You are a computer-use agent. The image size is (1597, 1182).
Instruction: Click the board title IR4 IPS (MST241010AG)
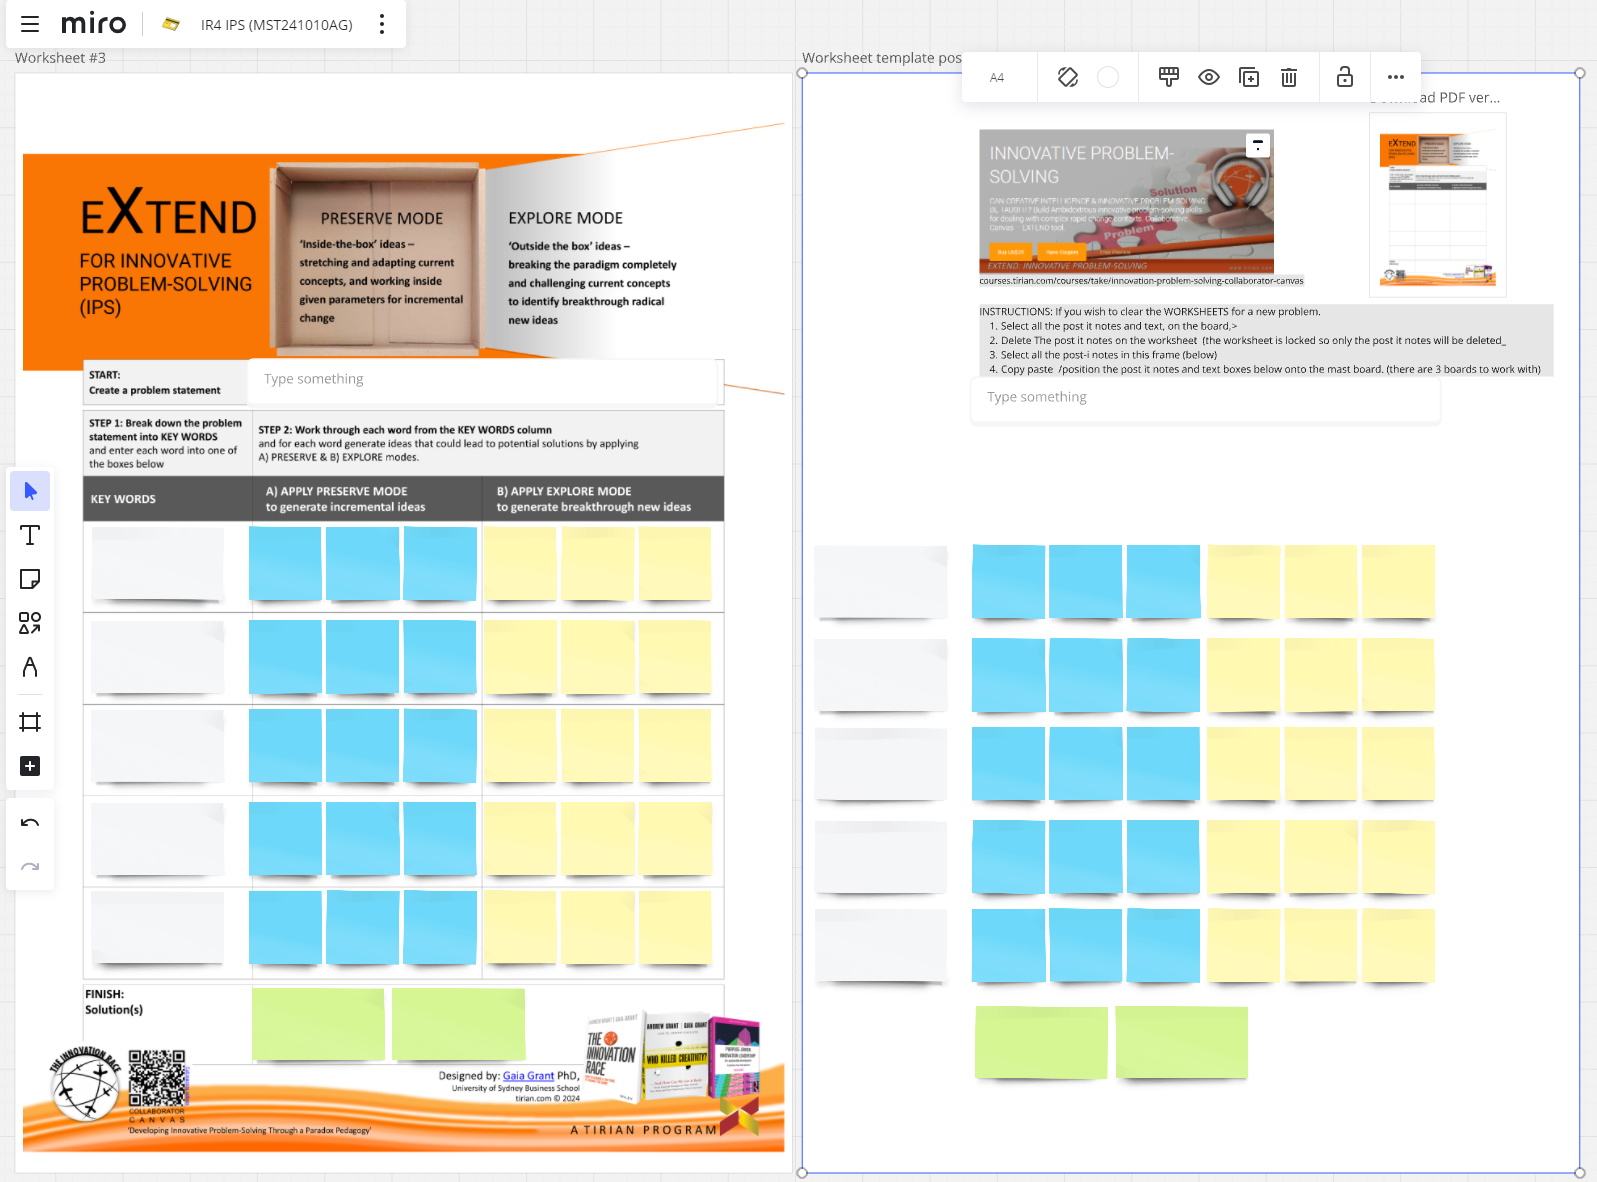tap(276, 25)
